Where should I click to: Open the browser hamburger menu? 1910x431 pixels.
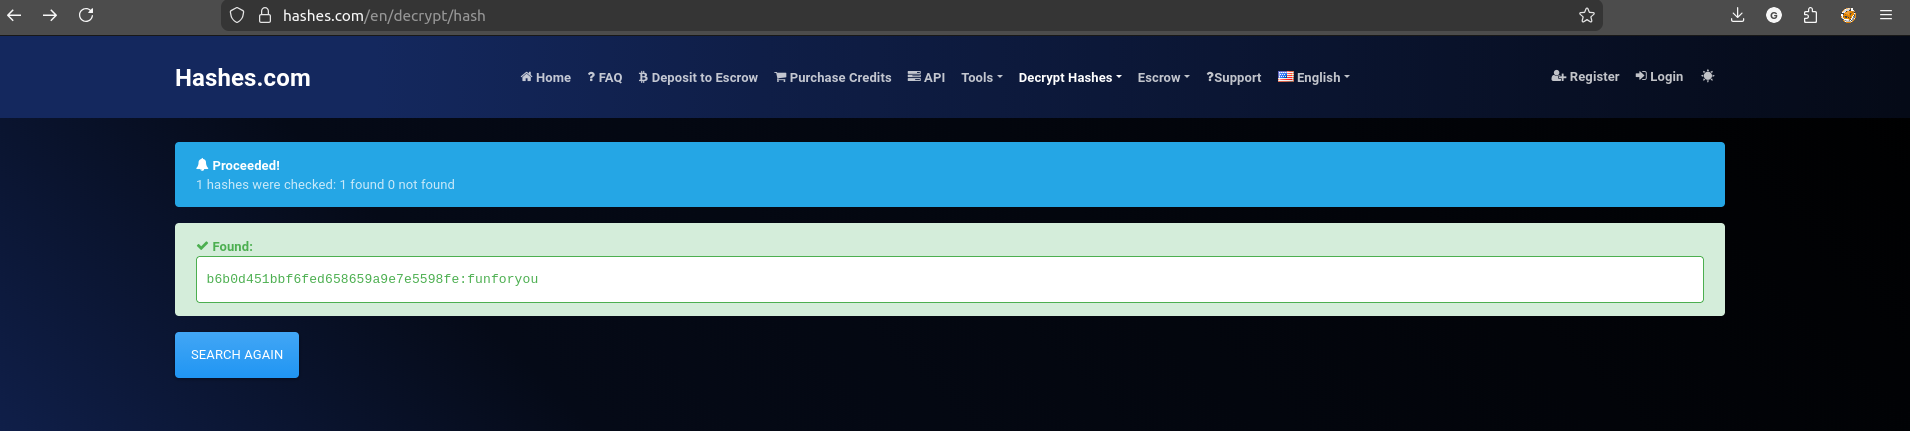1885,15
